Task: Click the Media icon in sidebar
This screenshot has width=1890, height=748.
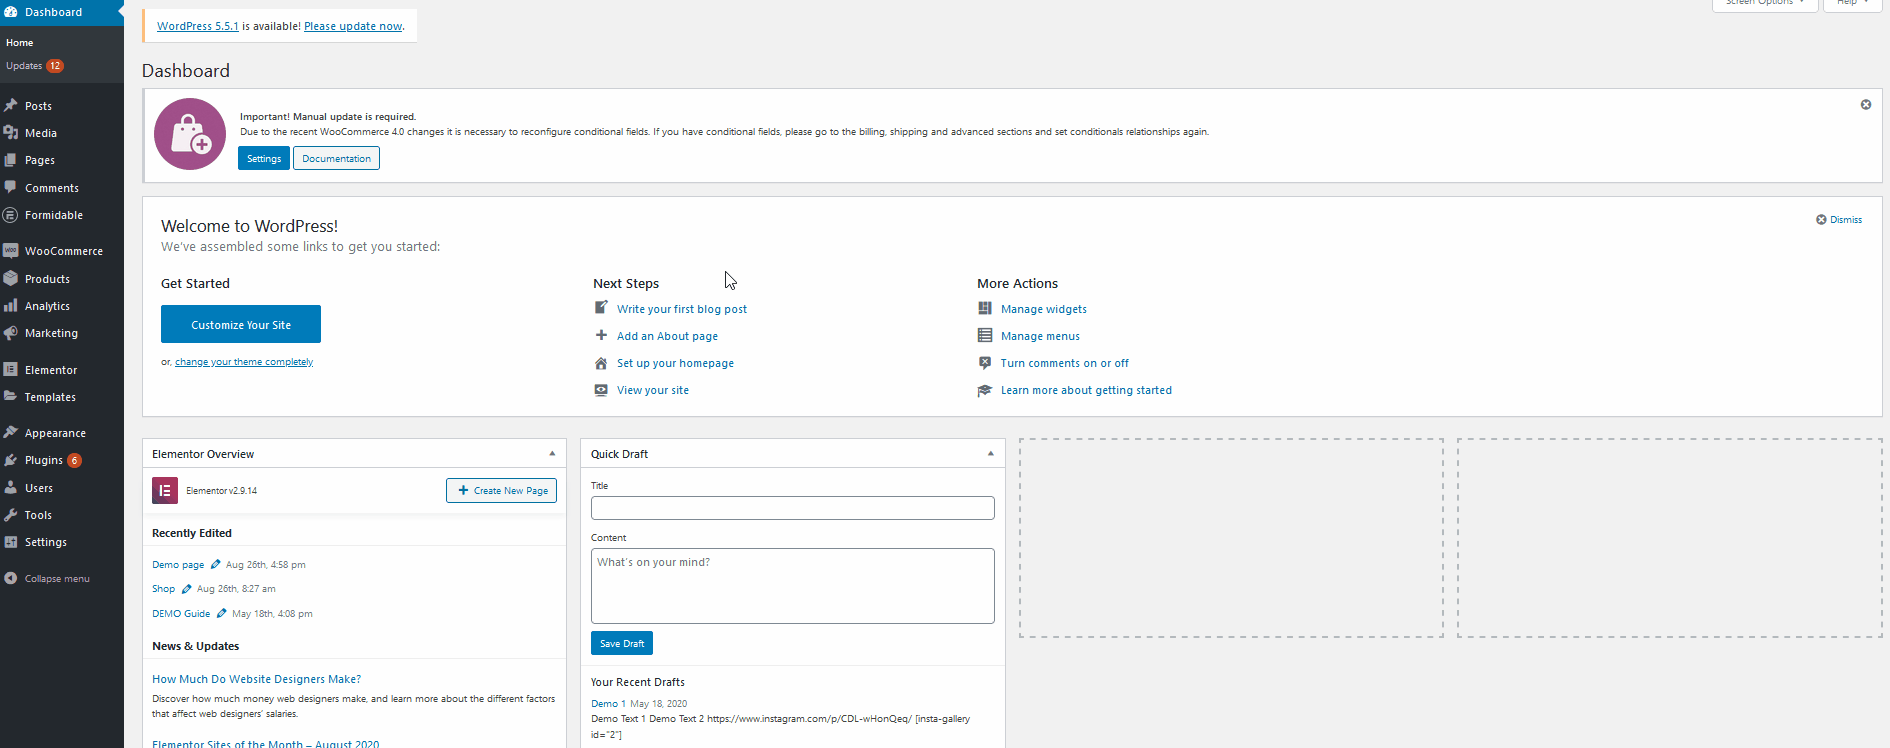Action: coord(11,132)
